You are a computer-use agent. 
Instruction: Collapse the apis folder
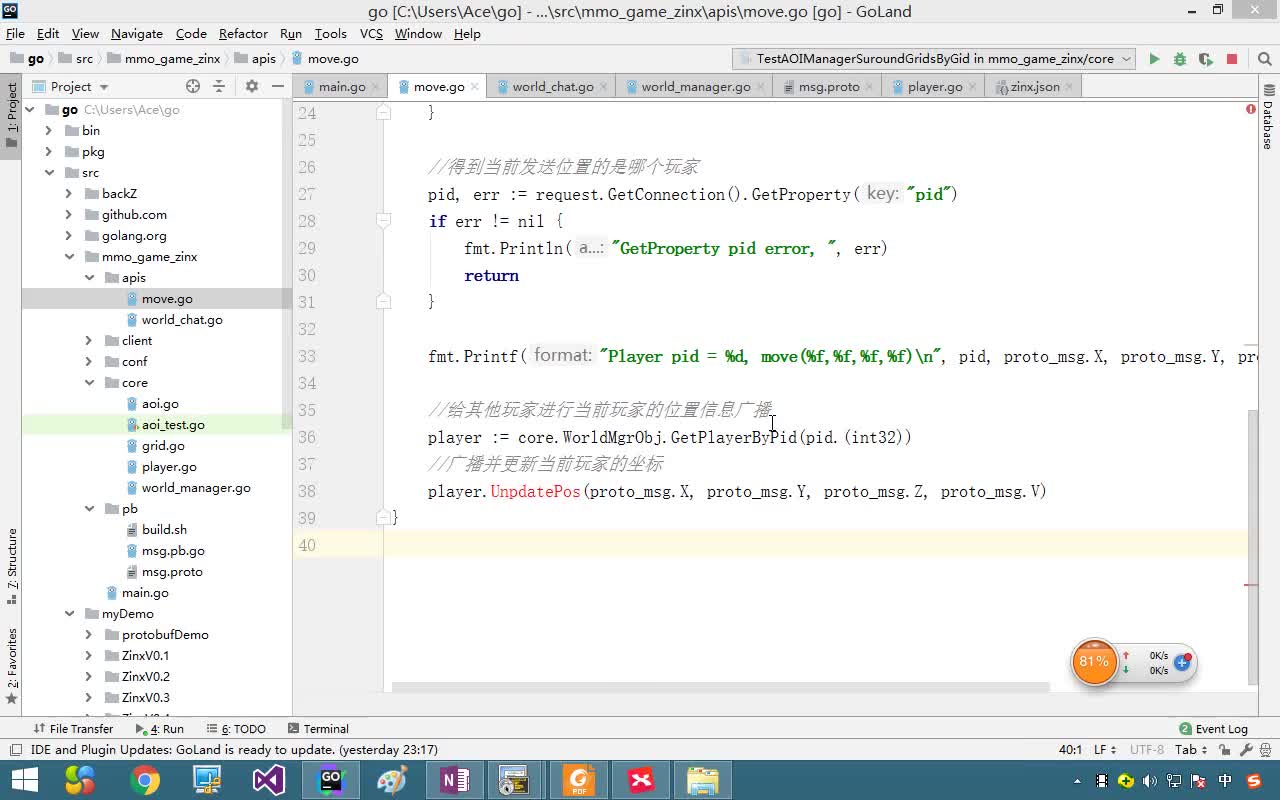89,278
